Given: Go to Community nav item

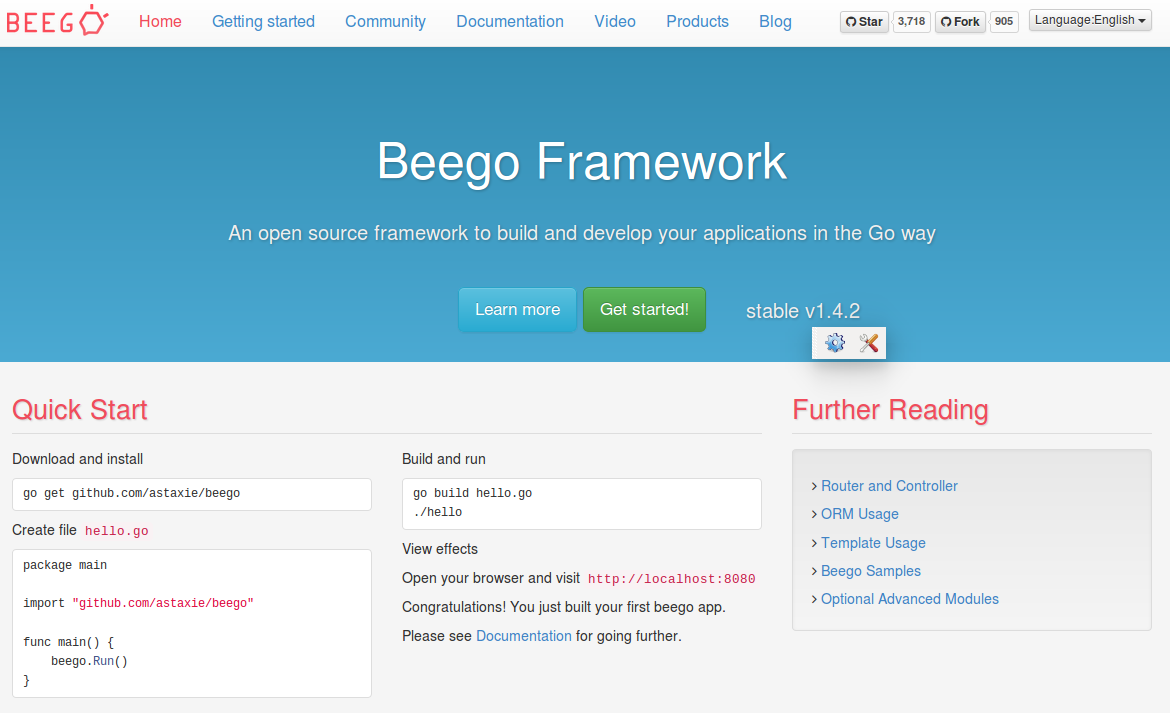Looking at the screenshot, I should point(385,22).
